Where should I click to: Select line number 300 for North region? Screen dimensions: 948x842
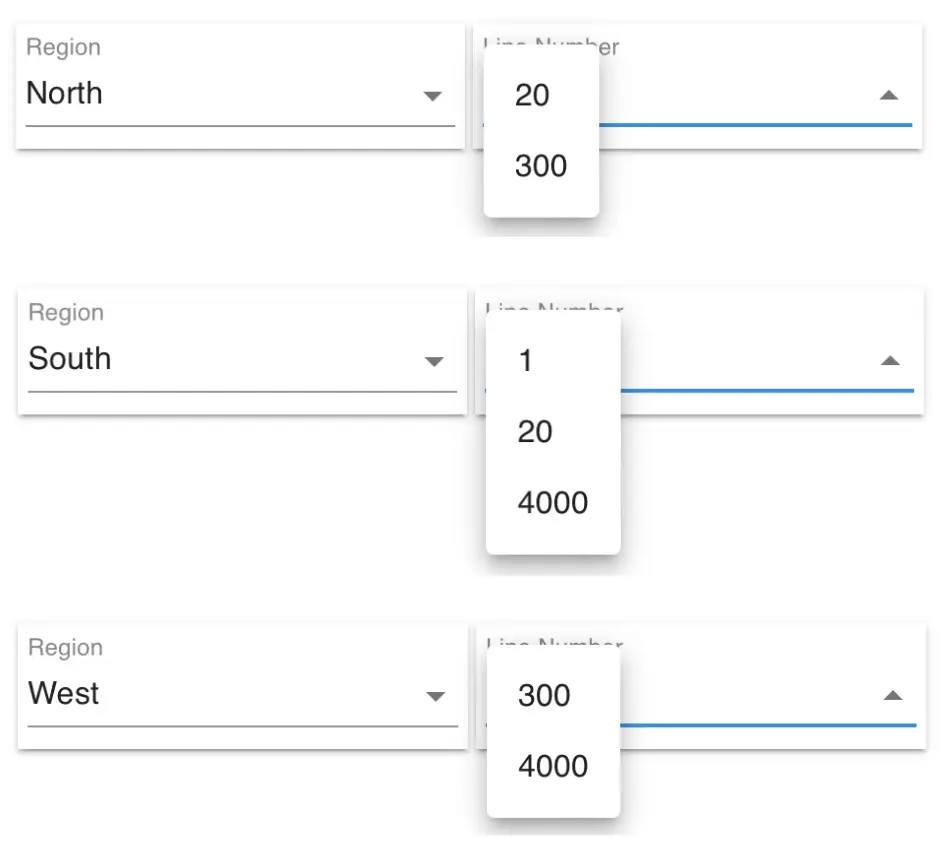pyautogui.click(x=540, y=166)
